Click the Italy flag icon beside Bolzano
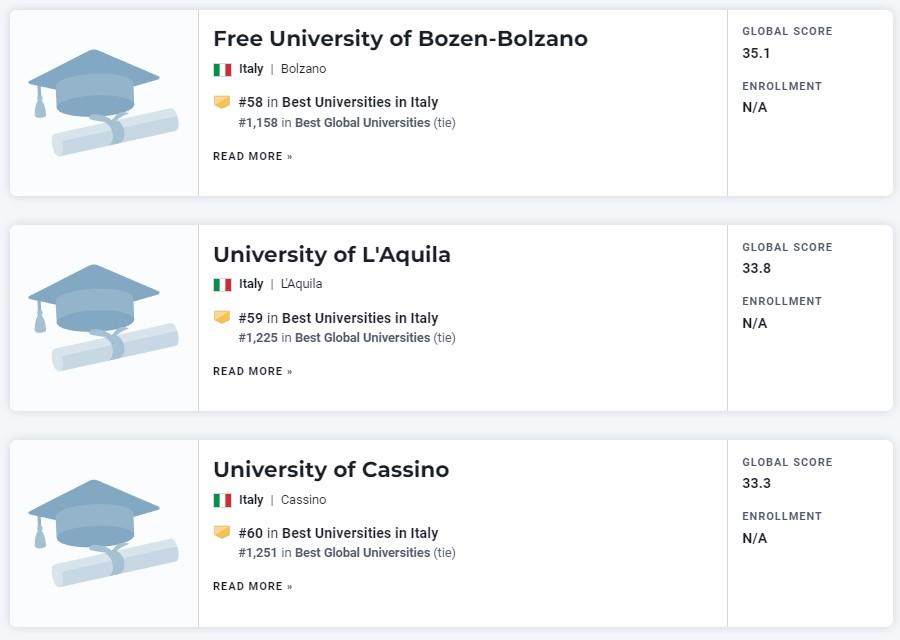 222,69
